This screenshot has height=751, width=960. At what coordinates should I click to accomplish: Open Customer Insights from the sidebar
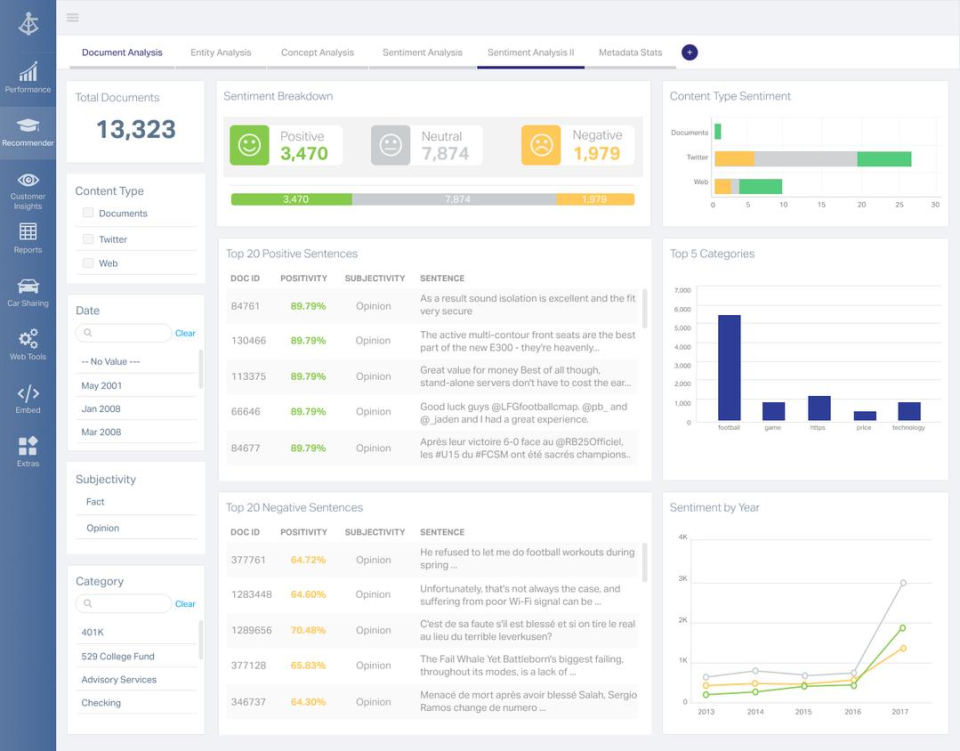click(28, 186)
